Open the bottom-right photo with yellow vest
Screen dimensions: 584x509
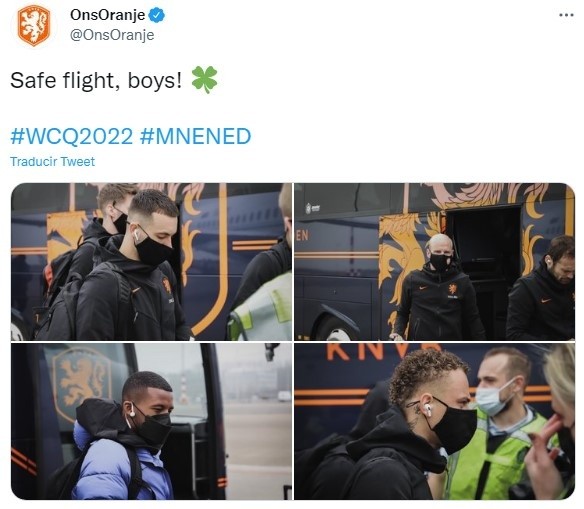pyautogui.click(x=434, y=421)
